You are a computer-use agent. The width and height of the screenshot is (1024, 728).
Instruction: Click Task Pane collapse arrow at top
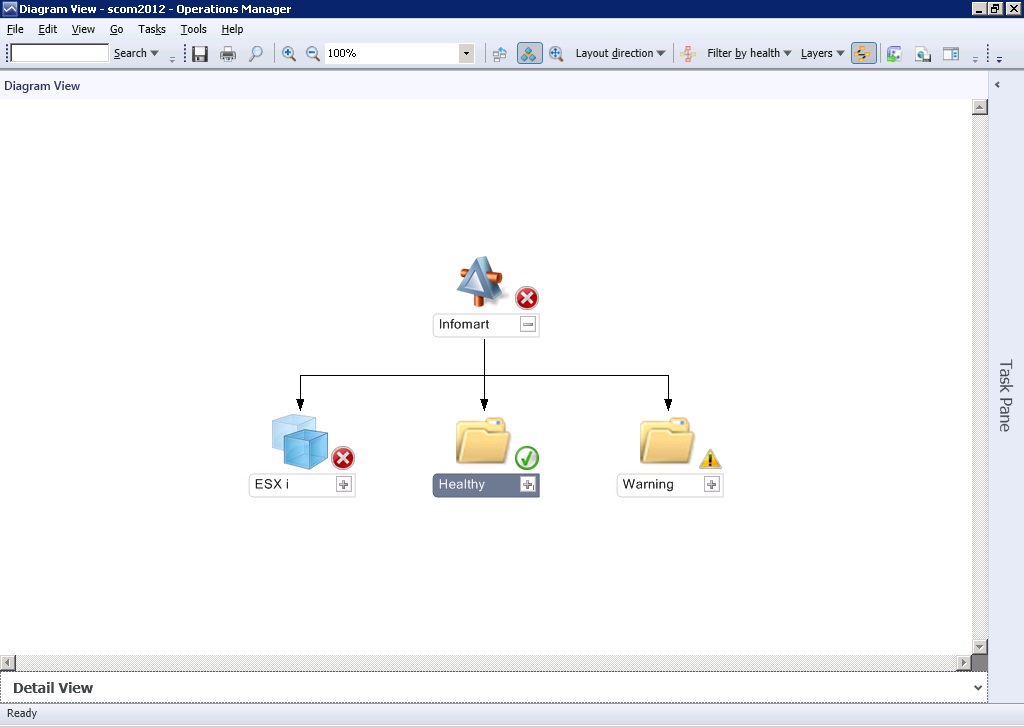tap(997, 85)
